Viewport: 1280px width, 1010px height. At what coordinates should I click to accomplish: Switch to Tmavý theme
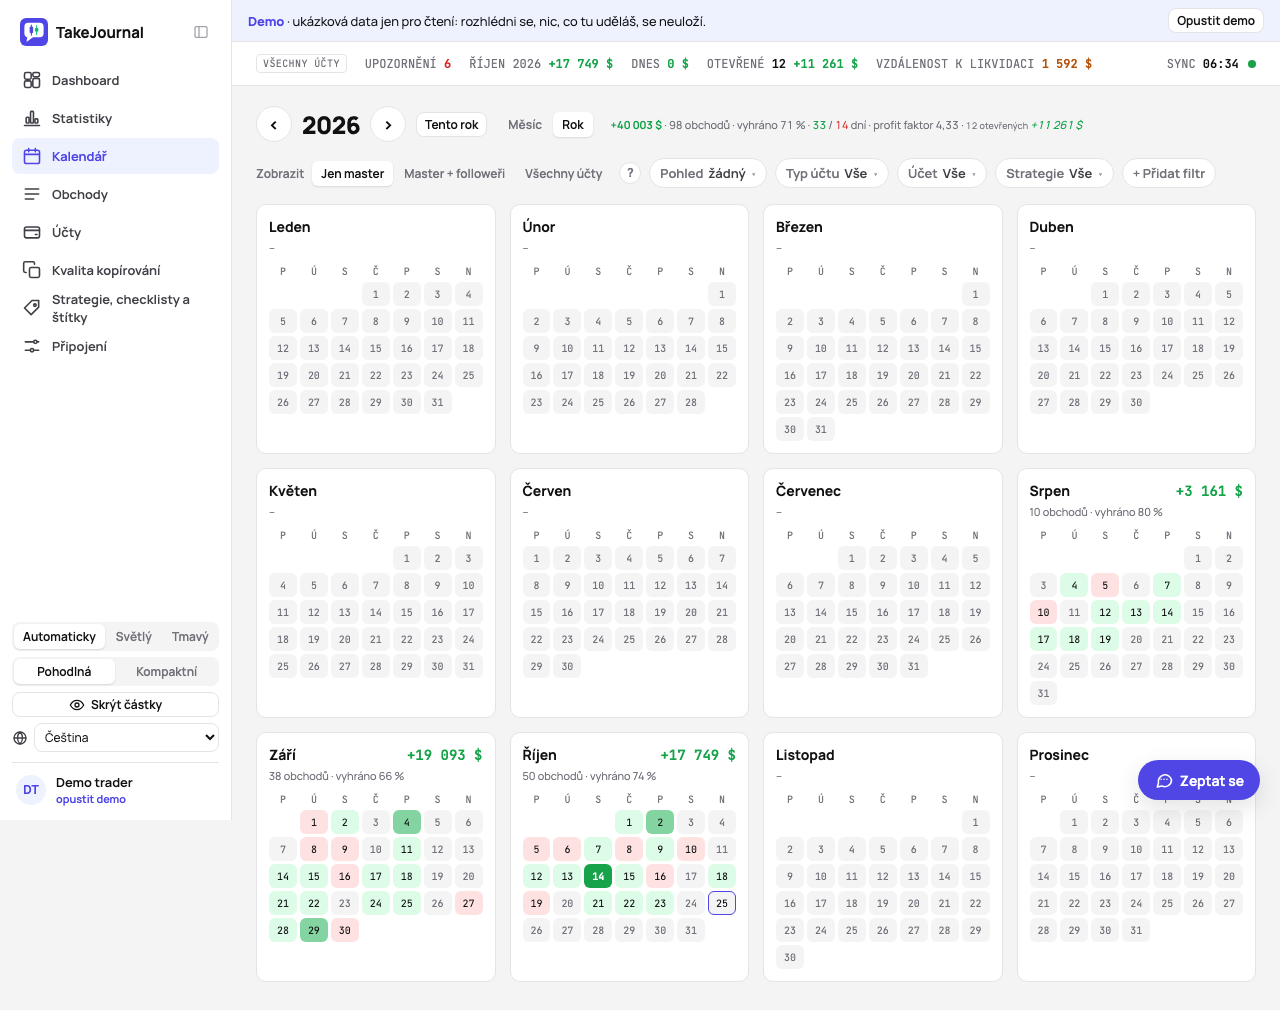point(190,637)
